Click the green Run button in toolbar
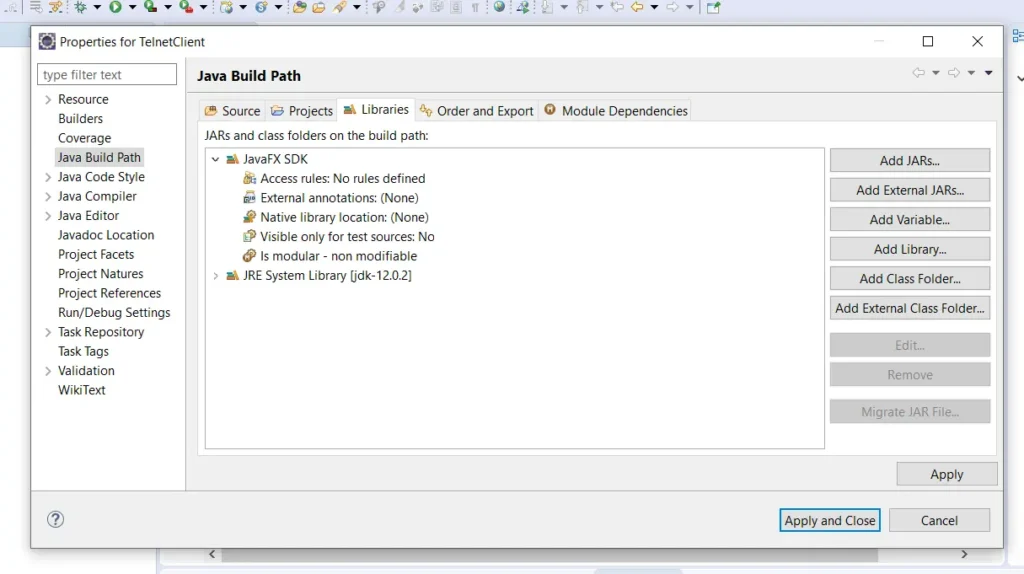 [116, 7]
